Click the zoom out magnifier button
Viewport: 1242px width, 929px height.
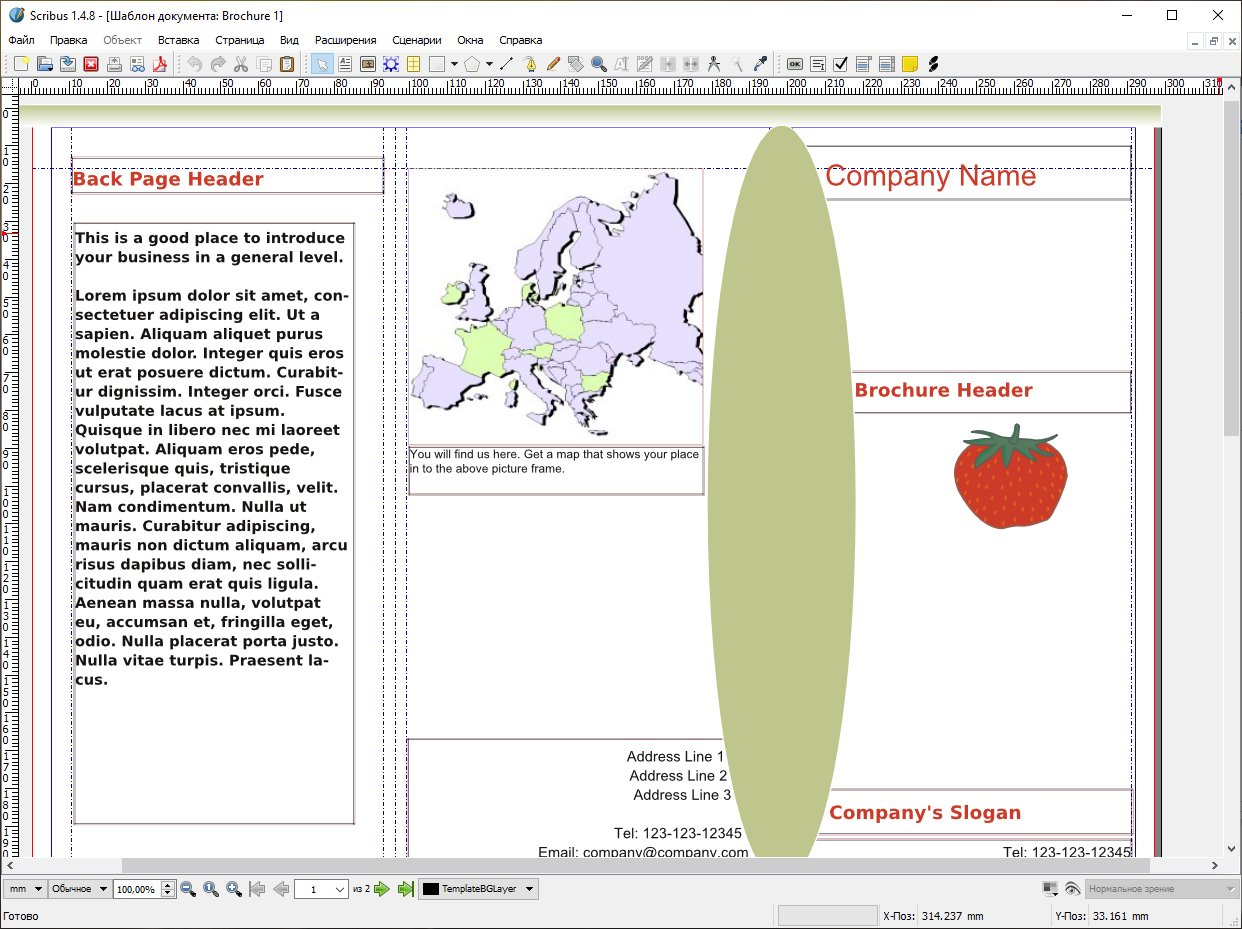click(188, 889)
